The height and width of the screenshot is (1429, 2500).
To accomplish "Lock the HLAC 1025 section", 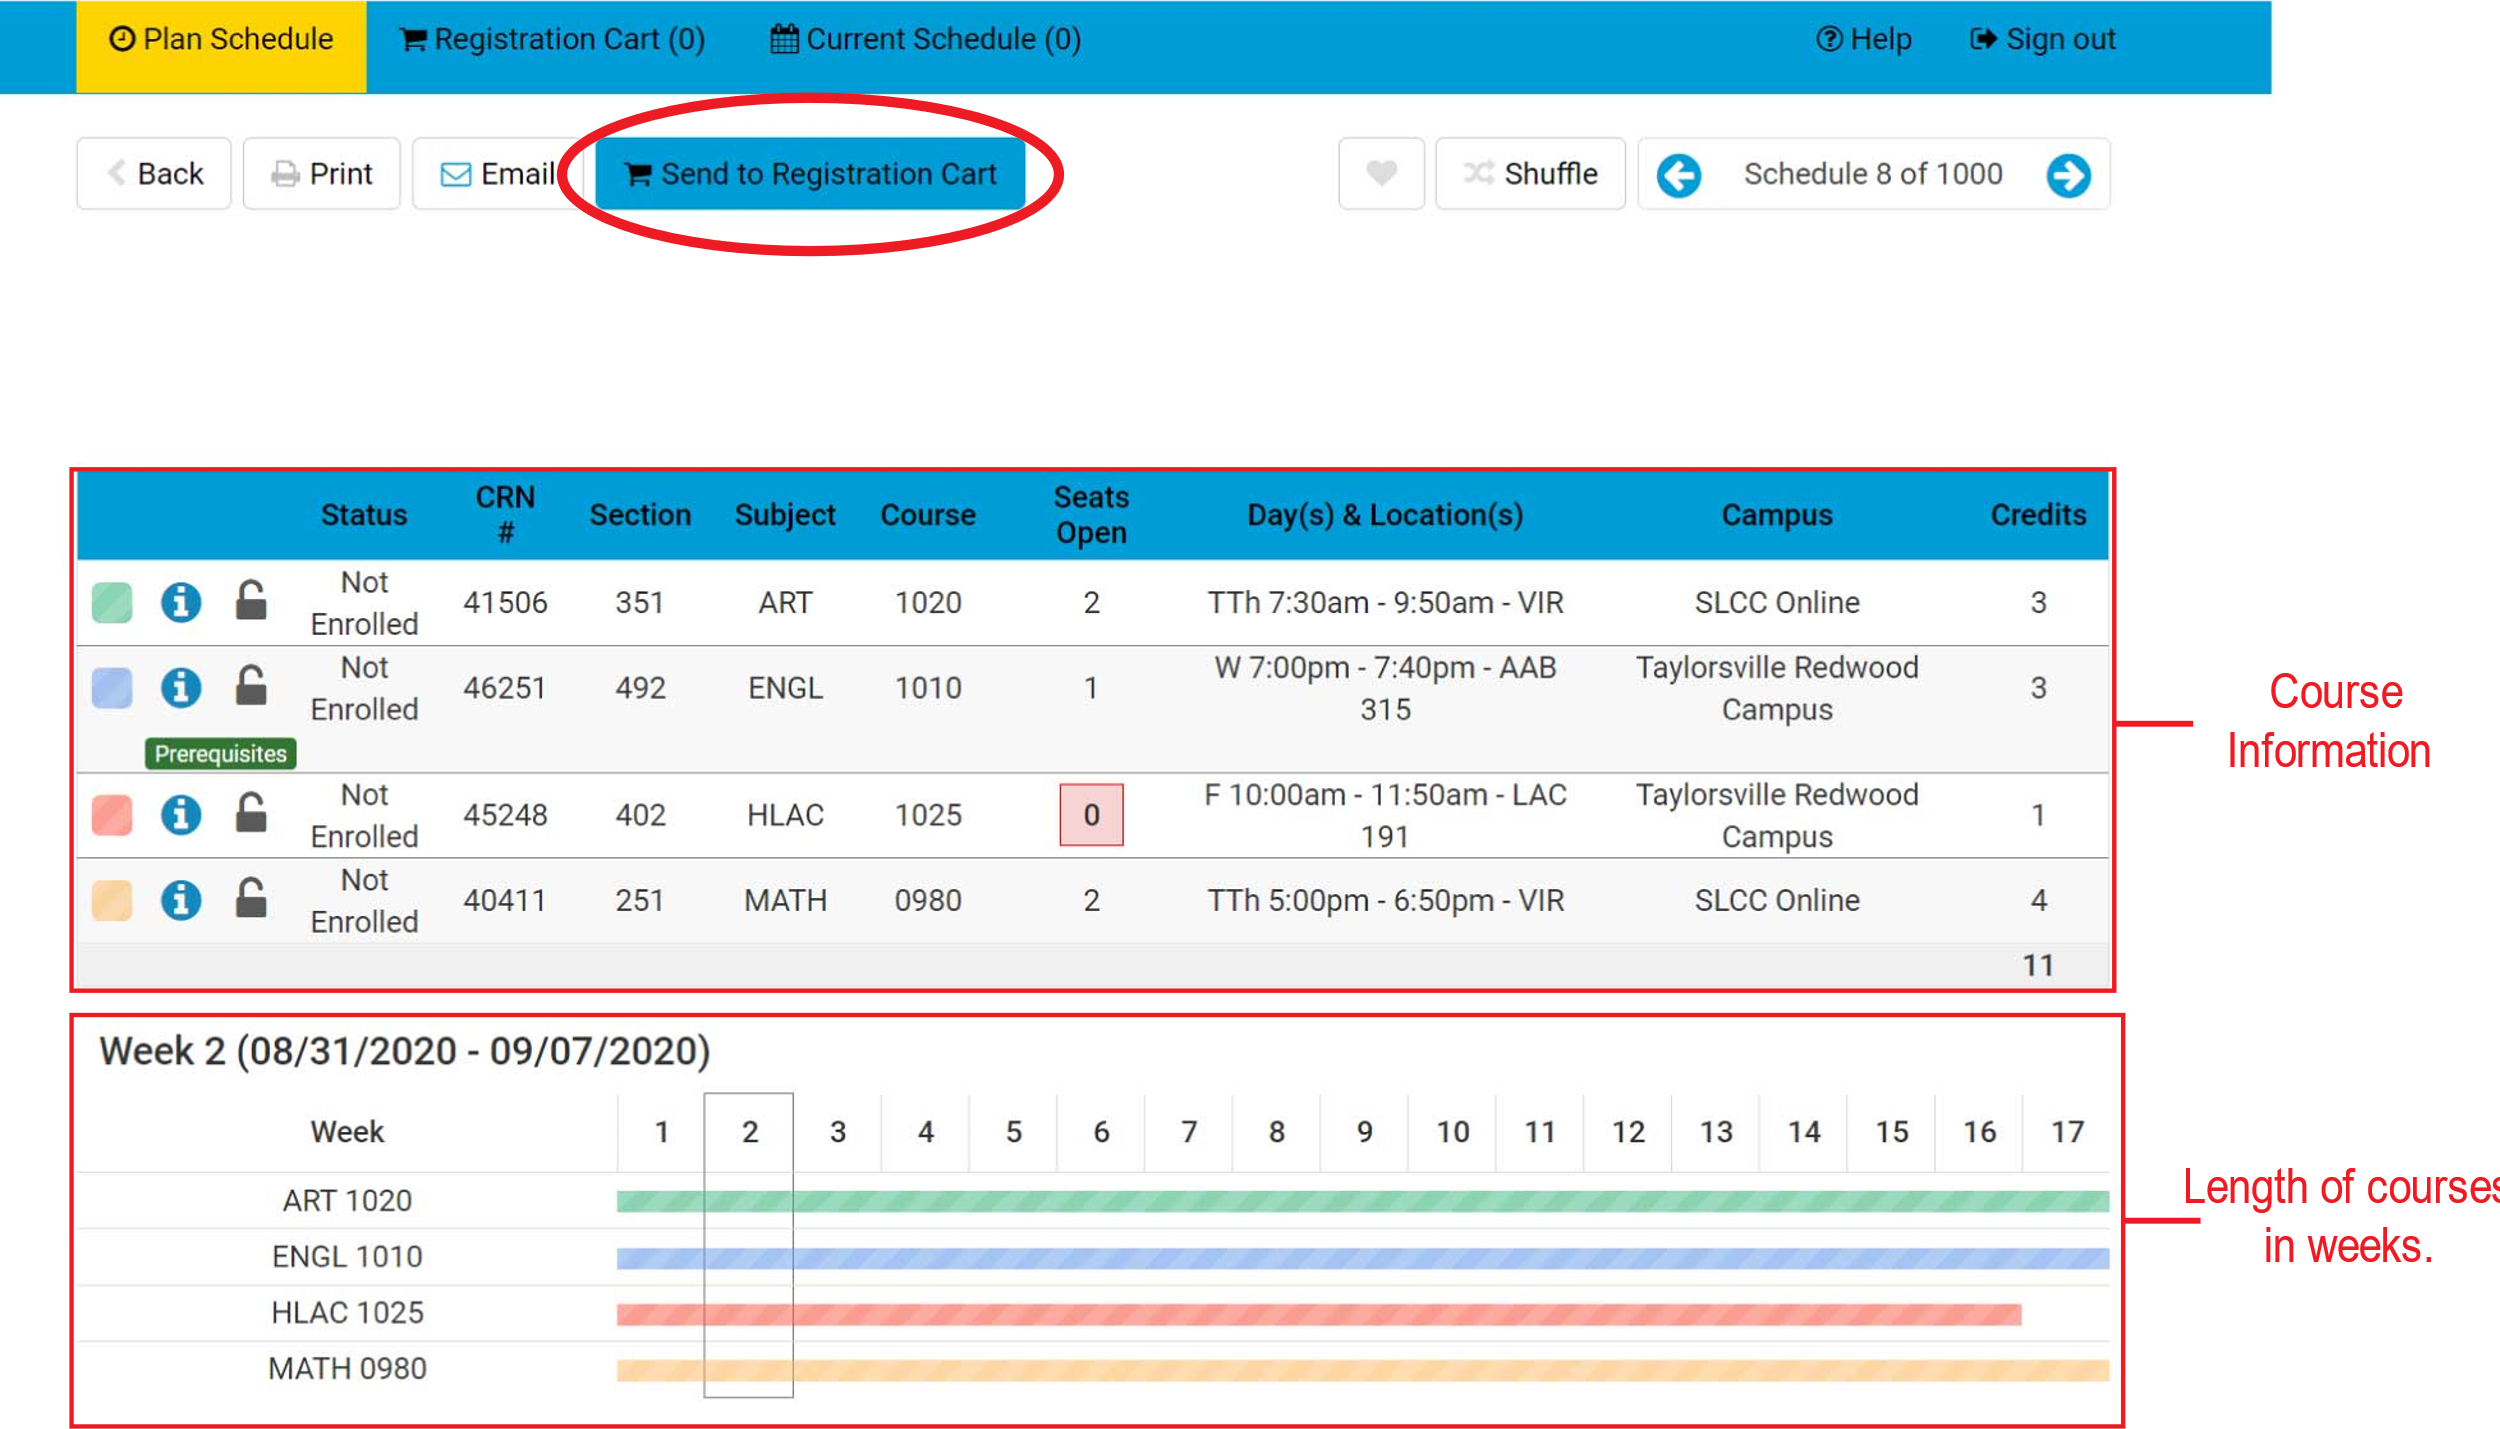I will tap(250, 813).
